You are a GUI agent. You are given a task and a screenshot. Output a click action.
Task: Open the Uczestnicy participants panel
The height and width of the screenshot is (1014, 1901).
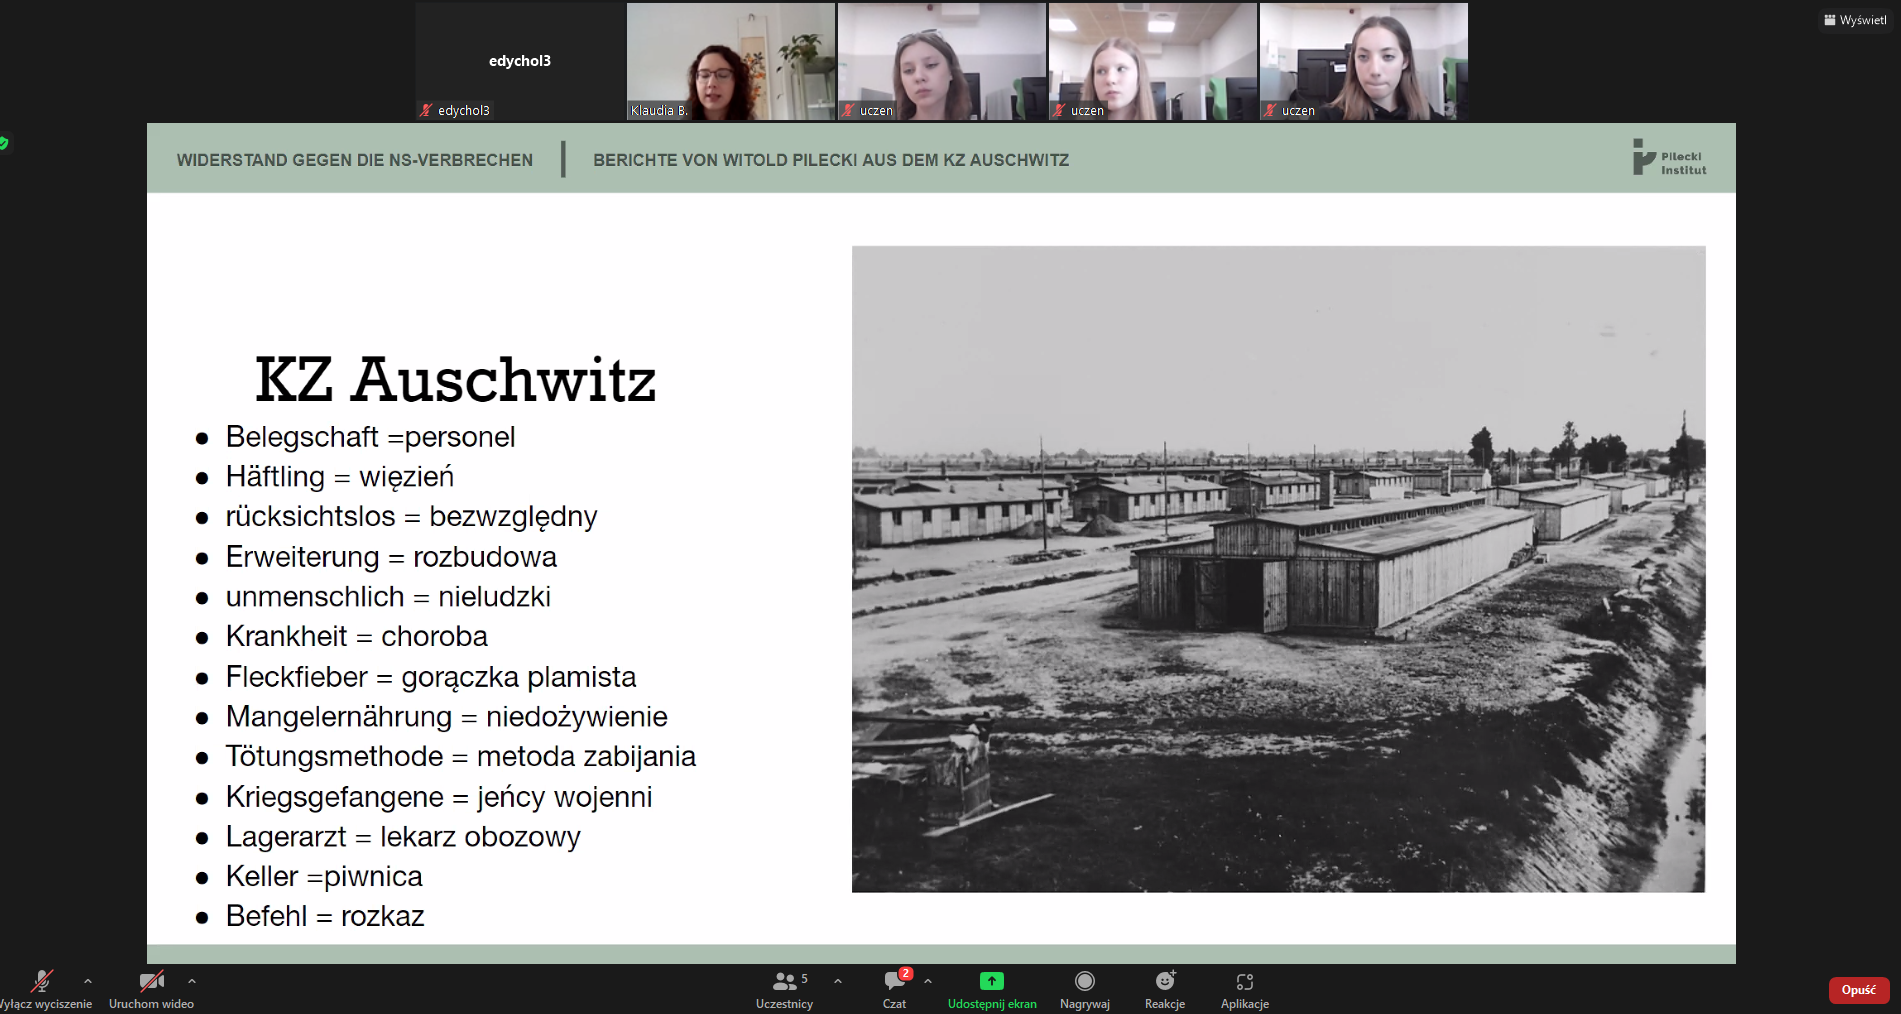tap(785, 988)
